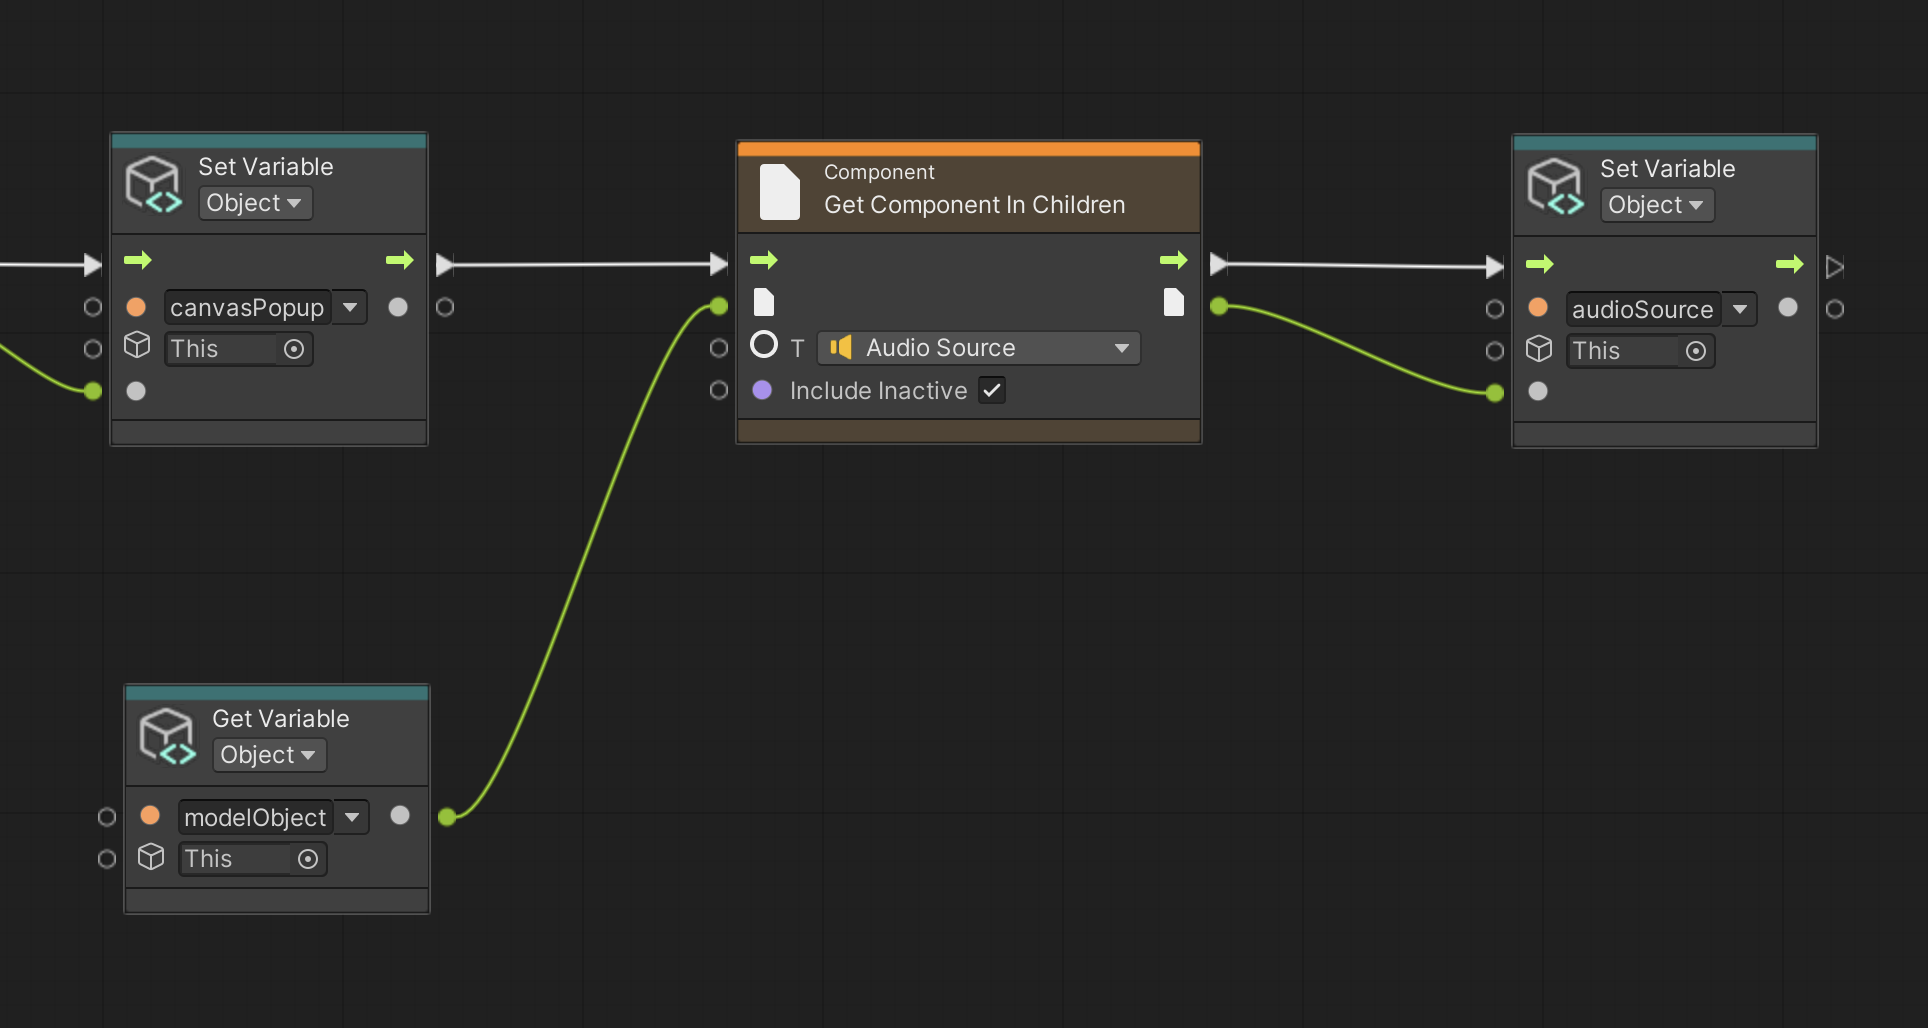The image size is (1928, 1028).
Task: Click the modelObject variable name field
Action: point(255,817)
